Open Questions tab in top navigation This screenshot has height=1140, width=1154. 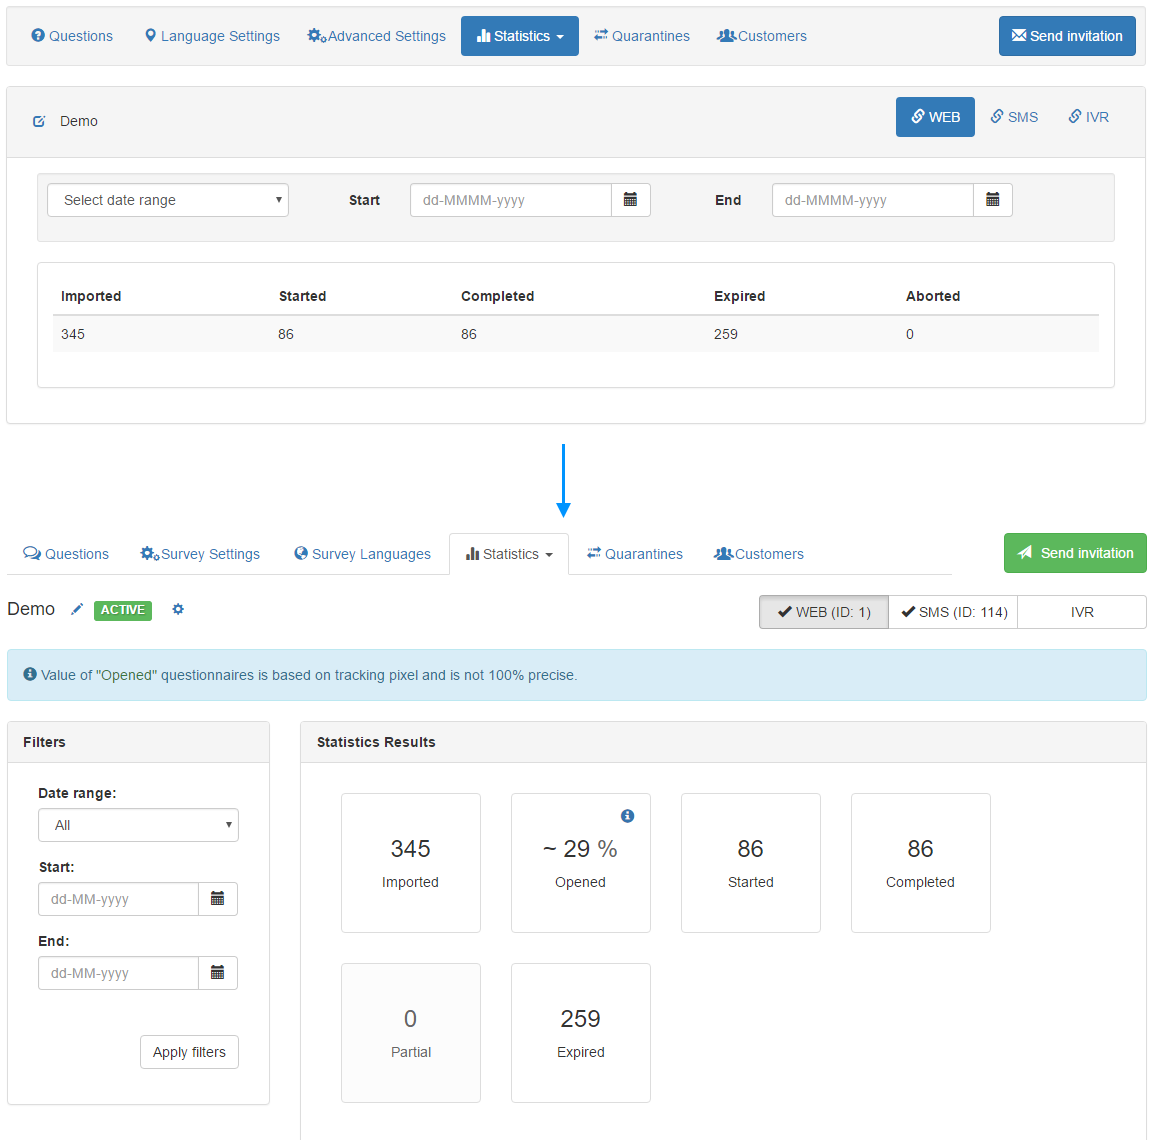72,36
